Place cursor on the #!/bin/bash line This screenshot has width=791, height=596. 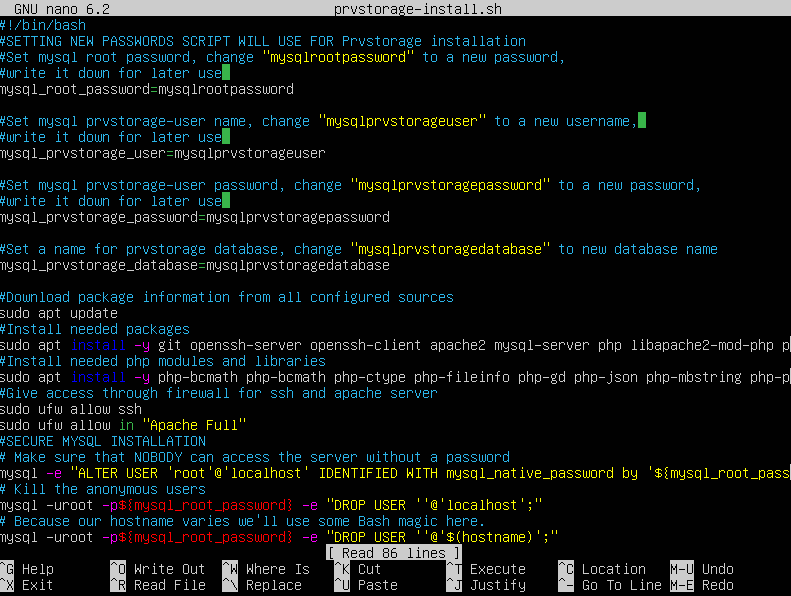point(43,25)
